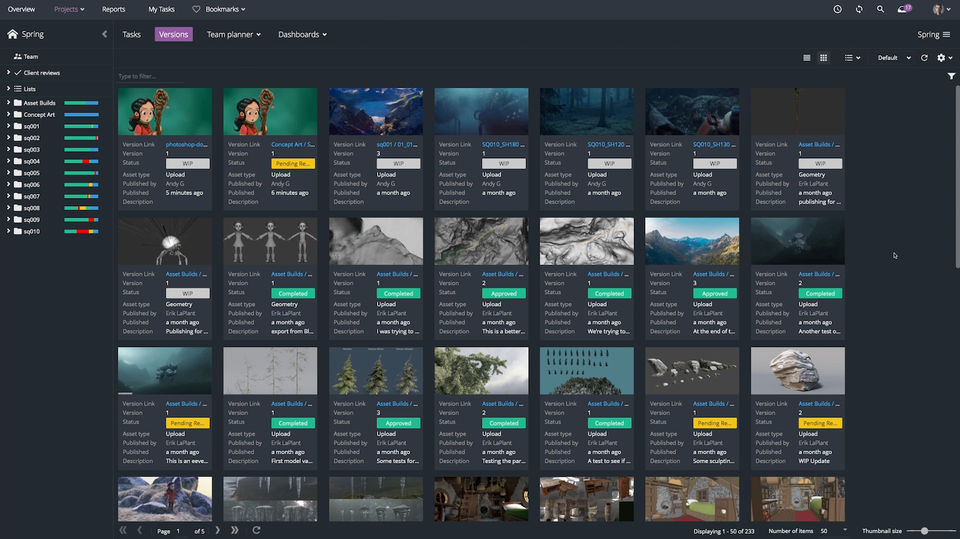Viewport: 960px width, 539px height.
Task: Switch to the Tasks tab
Action: [131, 34]
